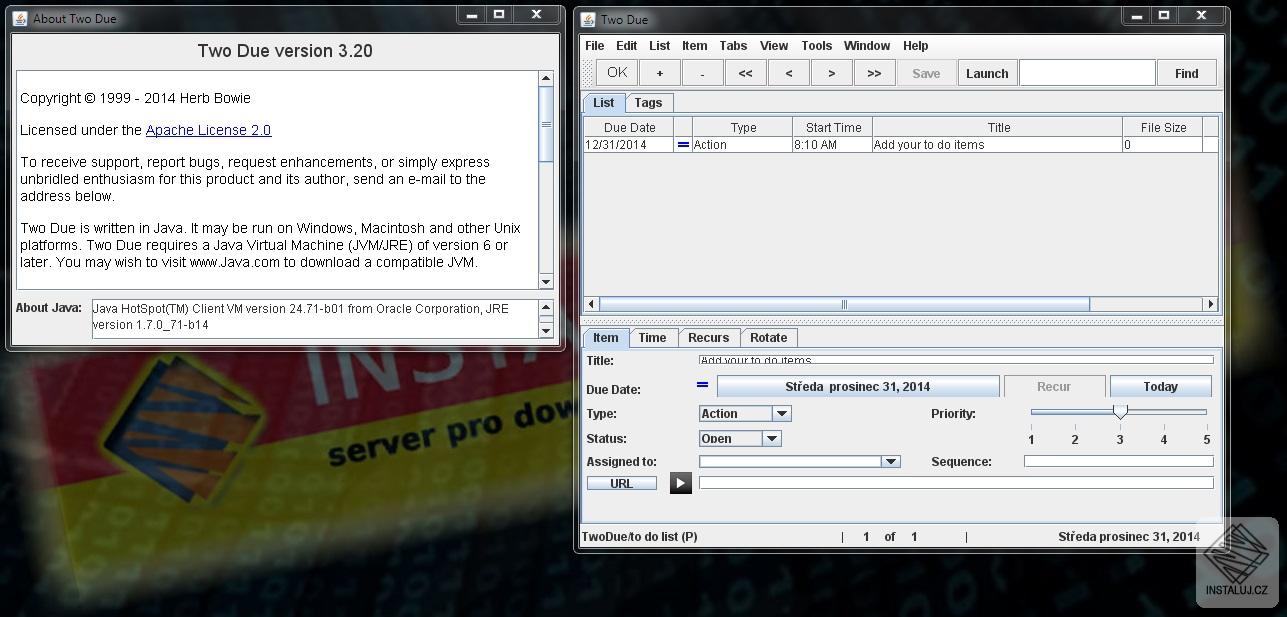Add a new item with plus button
Screen dimensions: 1287x617
pyautogui.click(x=659, y=73)
